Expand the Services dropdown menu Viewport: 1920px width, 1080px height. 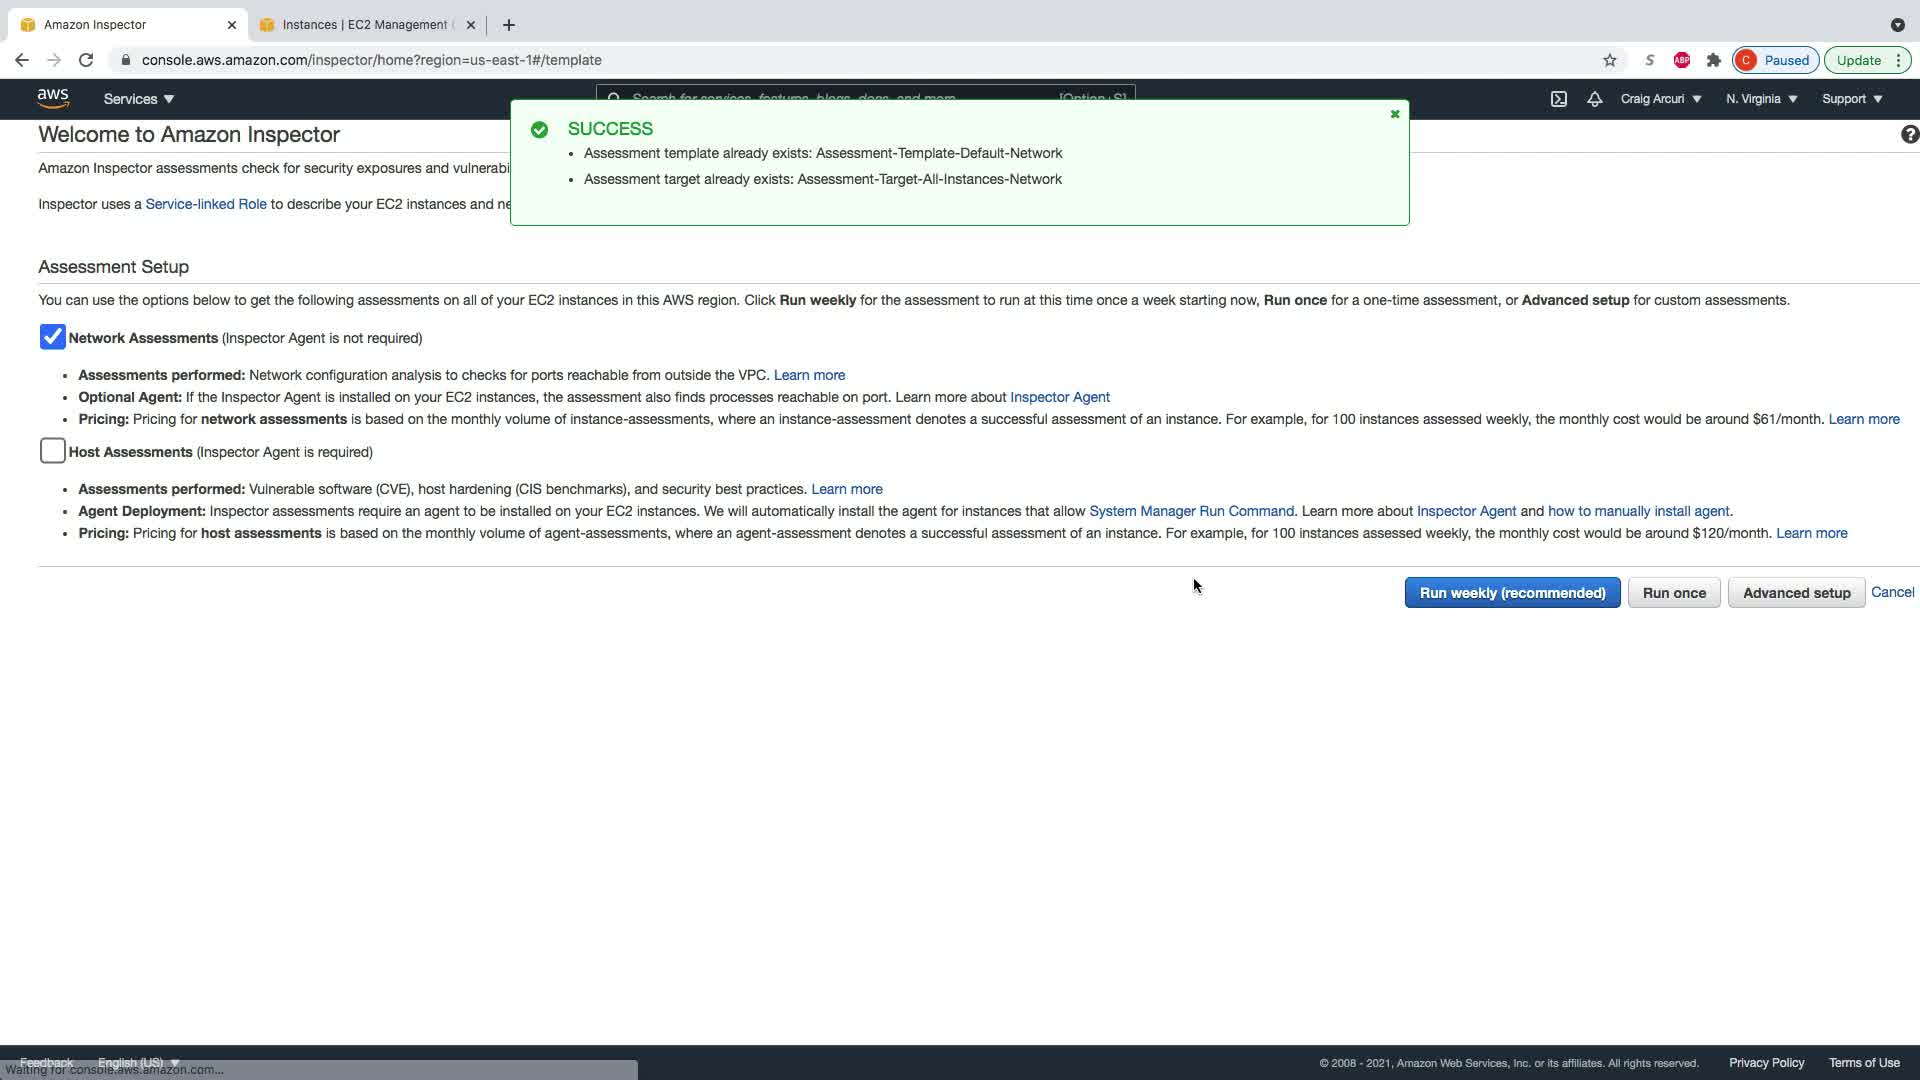pos(139,99)
